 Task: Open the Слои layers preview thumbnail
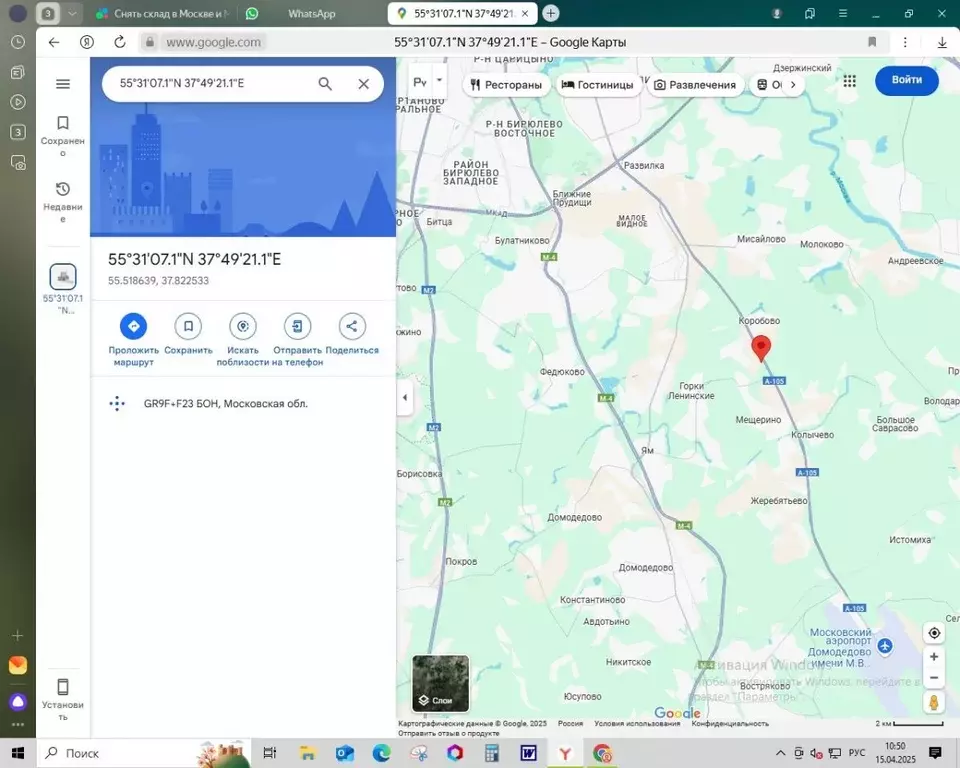(440, 685)
